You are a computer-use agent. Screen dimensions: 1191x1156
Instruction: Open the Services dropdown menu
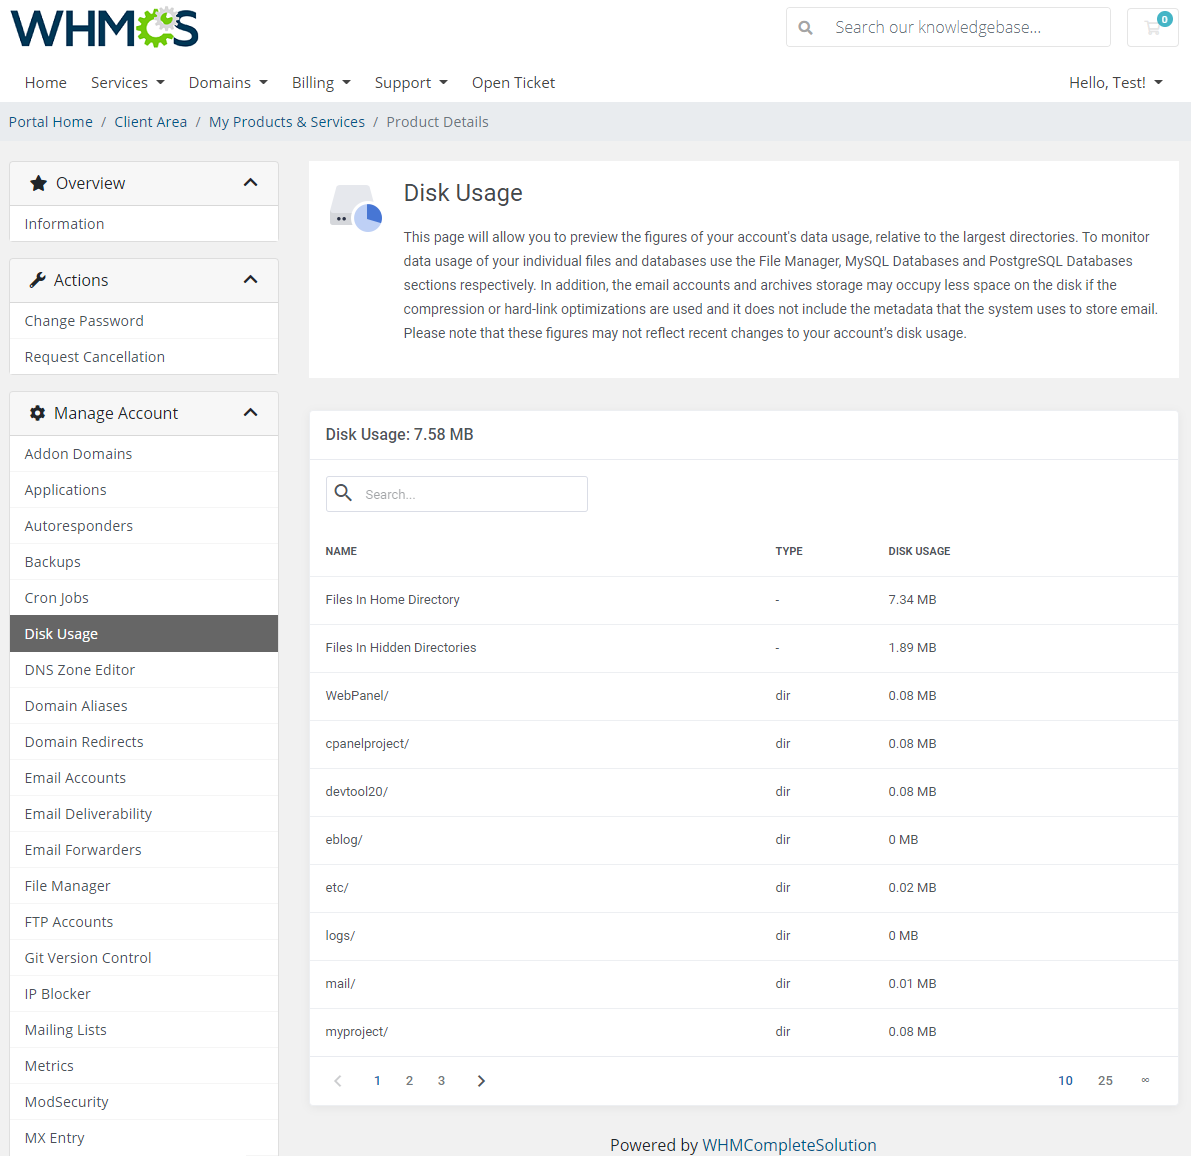click(127, 82)
